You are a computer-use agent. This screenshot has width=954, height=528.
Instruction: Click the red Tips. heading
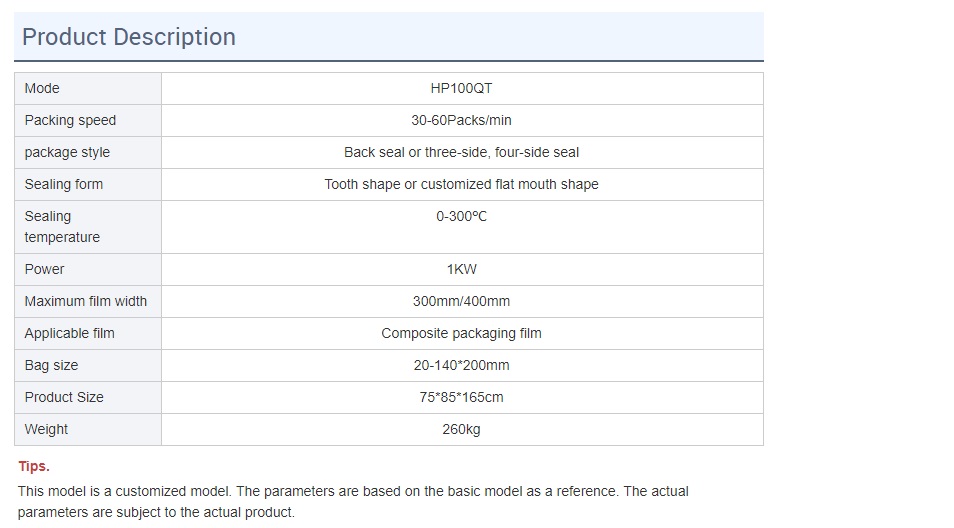point(34,466)
